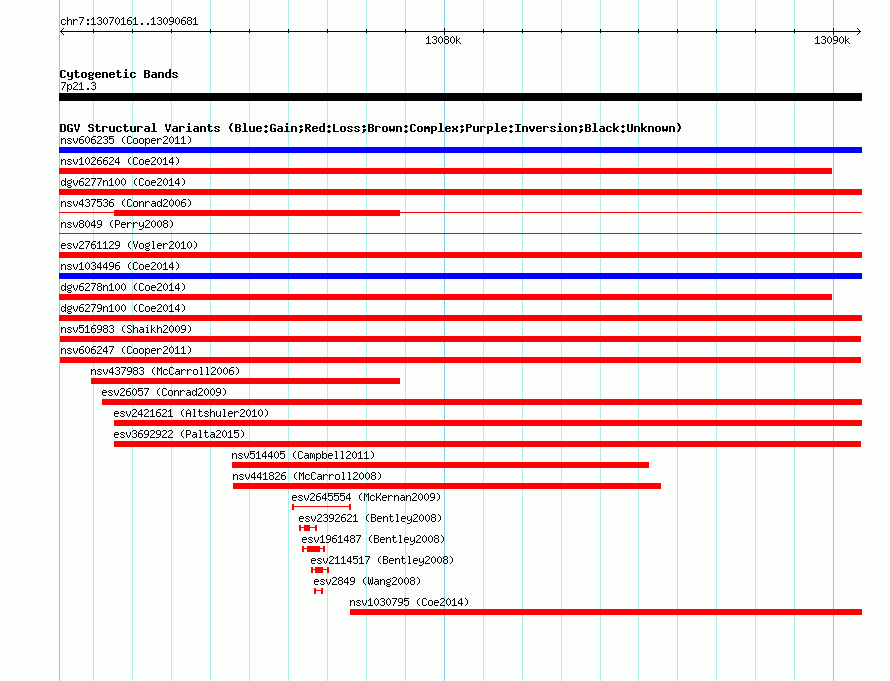This screenshot has height=681, width=890.
Task: Select the nsv1026624 (Coe2014) variant label
Action: (x=120, y=161)
